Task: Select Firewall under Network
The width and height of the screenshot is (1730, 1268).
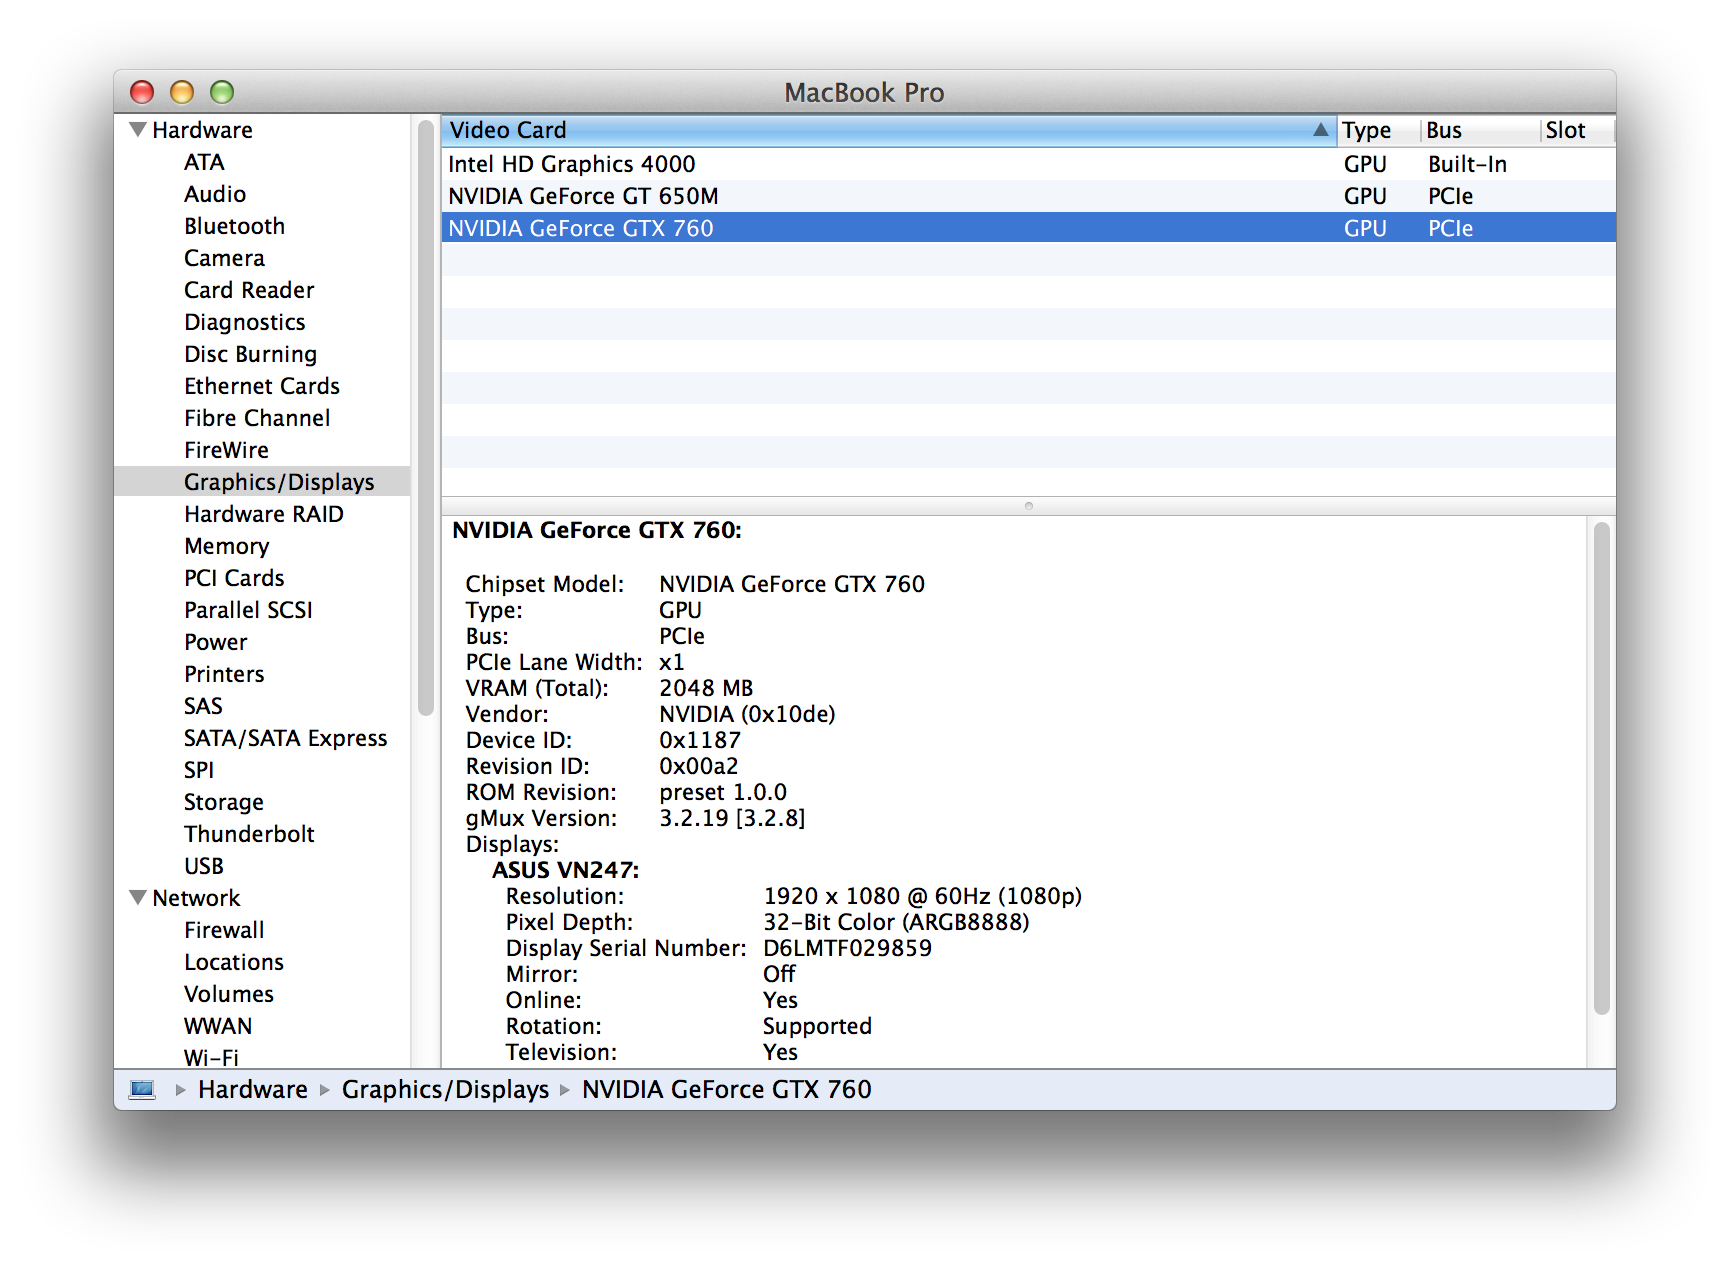Action: click(224, 930)
